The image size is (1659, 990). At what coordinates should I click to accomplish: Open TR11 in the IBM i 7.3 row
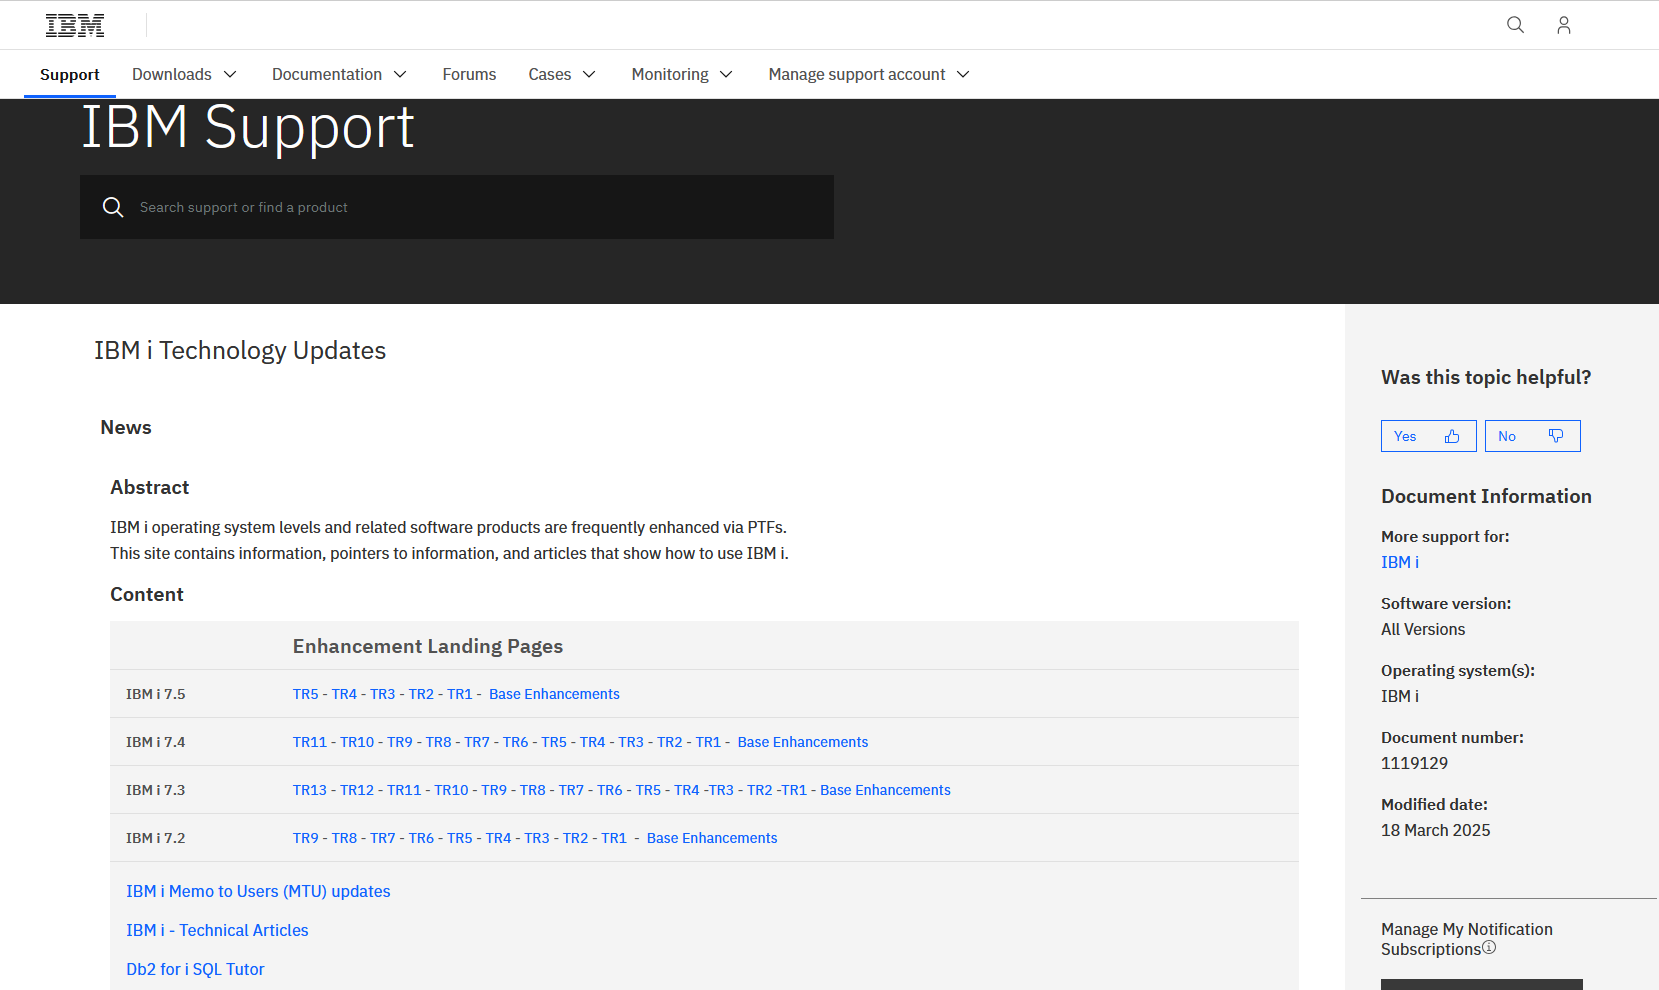(x=404, y=790)
